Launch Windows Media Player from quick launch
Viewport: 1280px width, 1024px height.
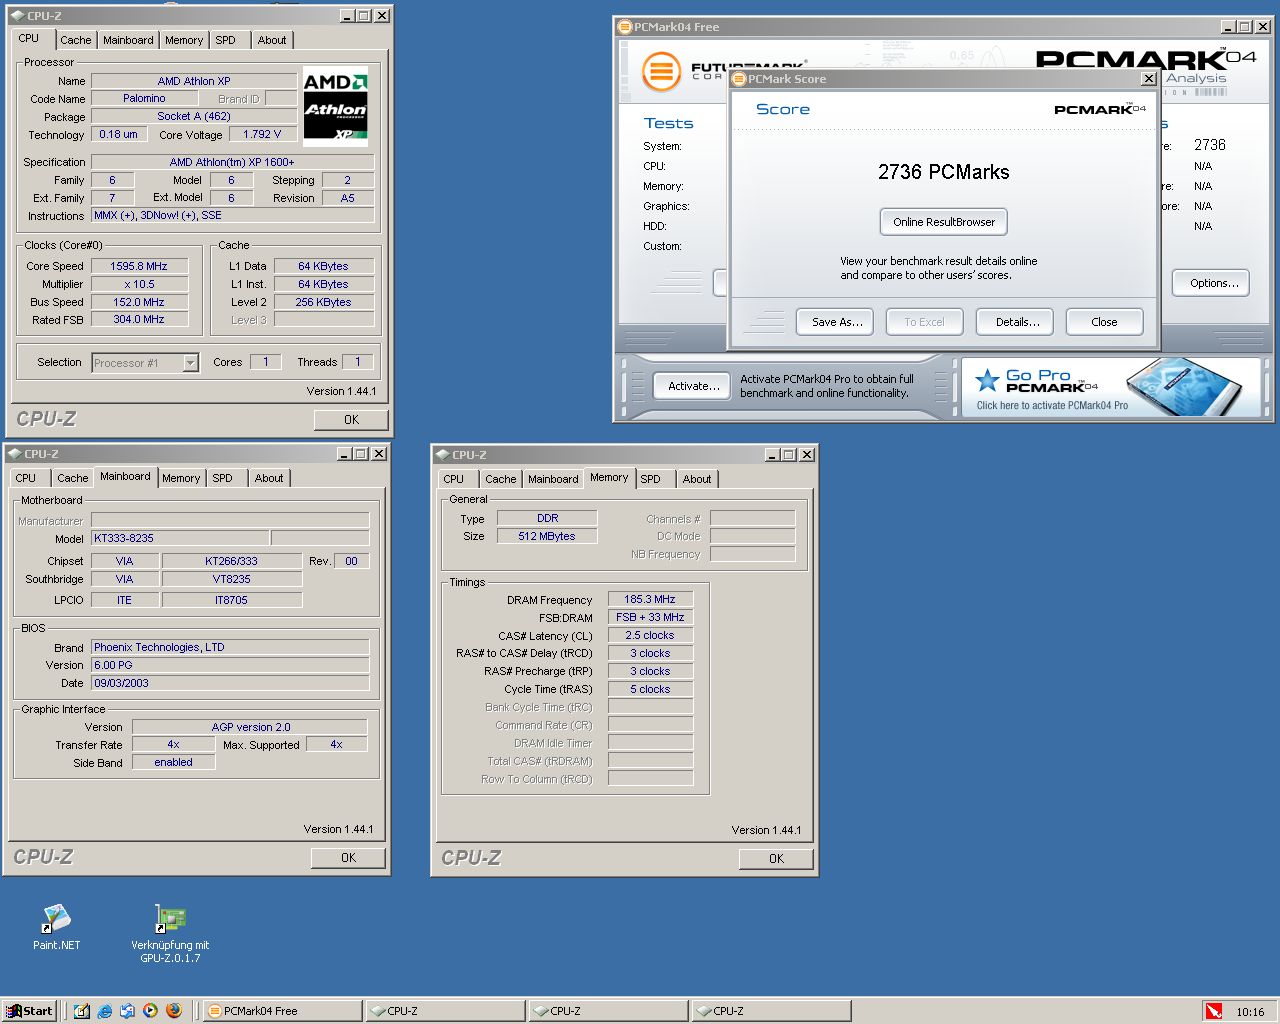[x=150, y=1011]
